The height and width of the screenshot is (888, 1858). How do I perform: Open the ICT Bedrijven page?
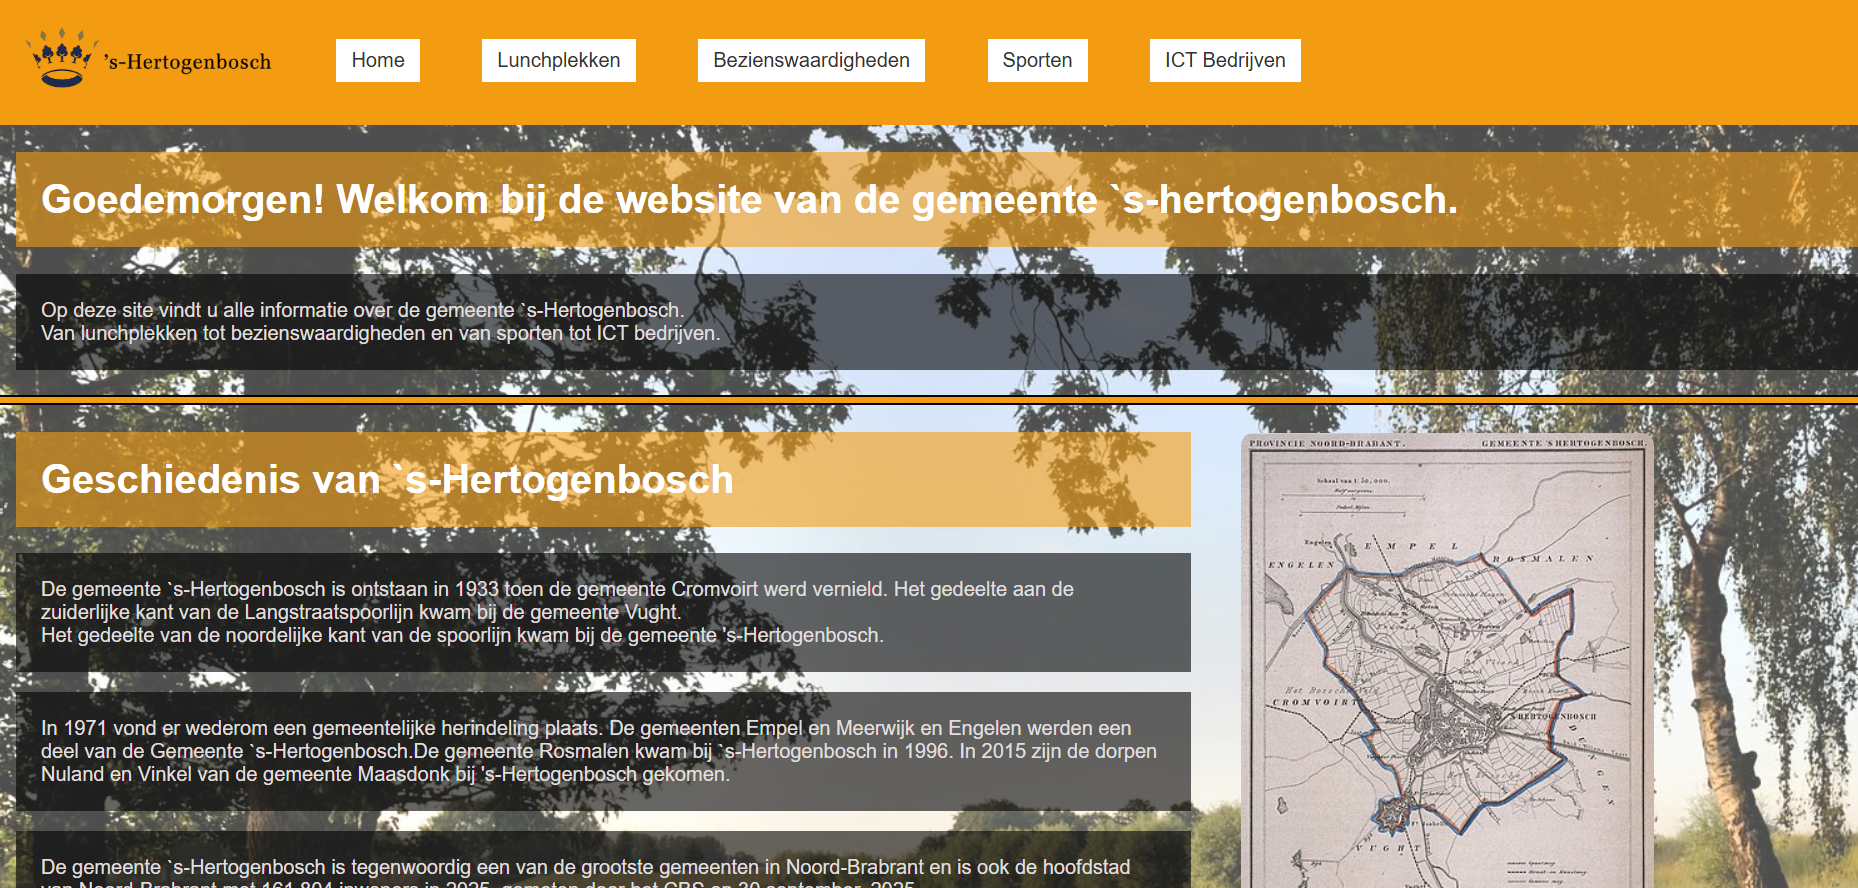pyautogui.click(x=1225, y=60)
